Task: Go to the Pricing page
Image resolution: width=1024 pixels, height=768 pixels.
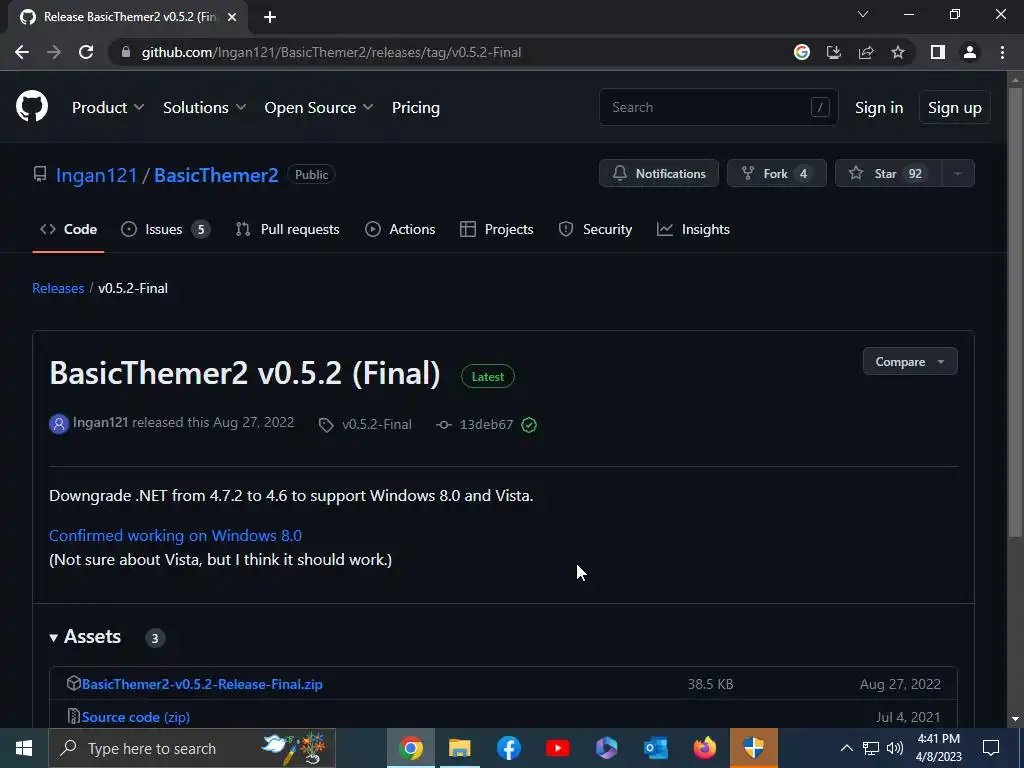Action: coord(415,107)
